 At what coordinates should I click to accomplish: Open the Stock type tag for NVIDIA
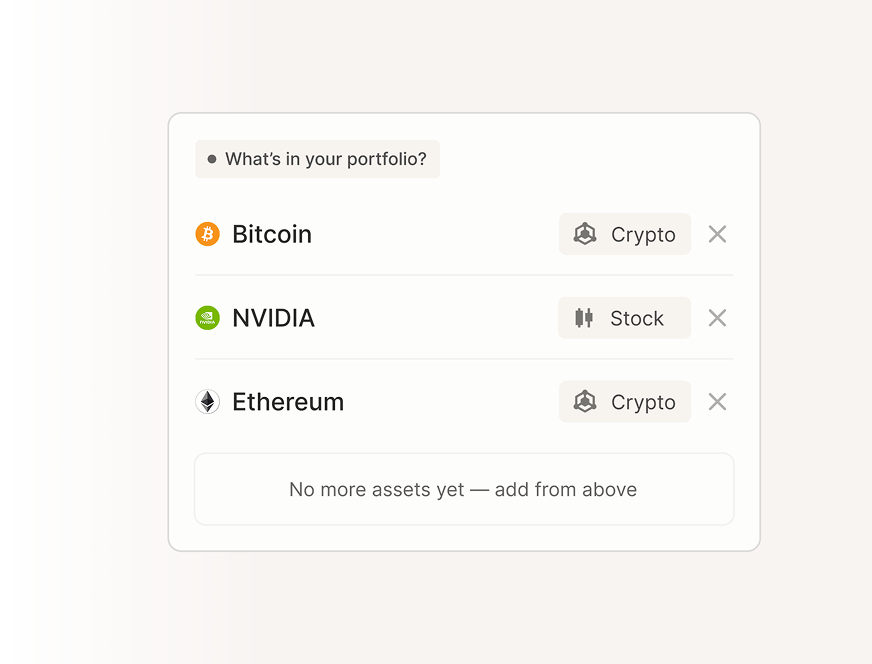(624, 318)
